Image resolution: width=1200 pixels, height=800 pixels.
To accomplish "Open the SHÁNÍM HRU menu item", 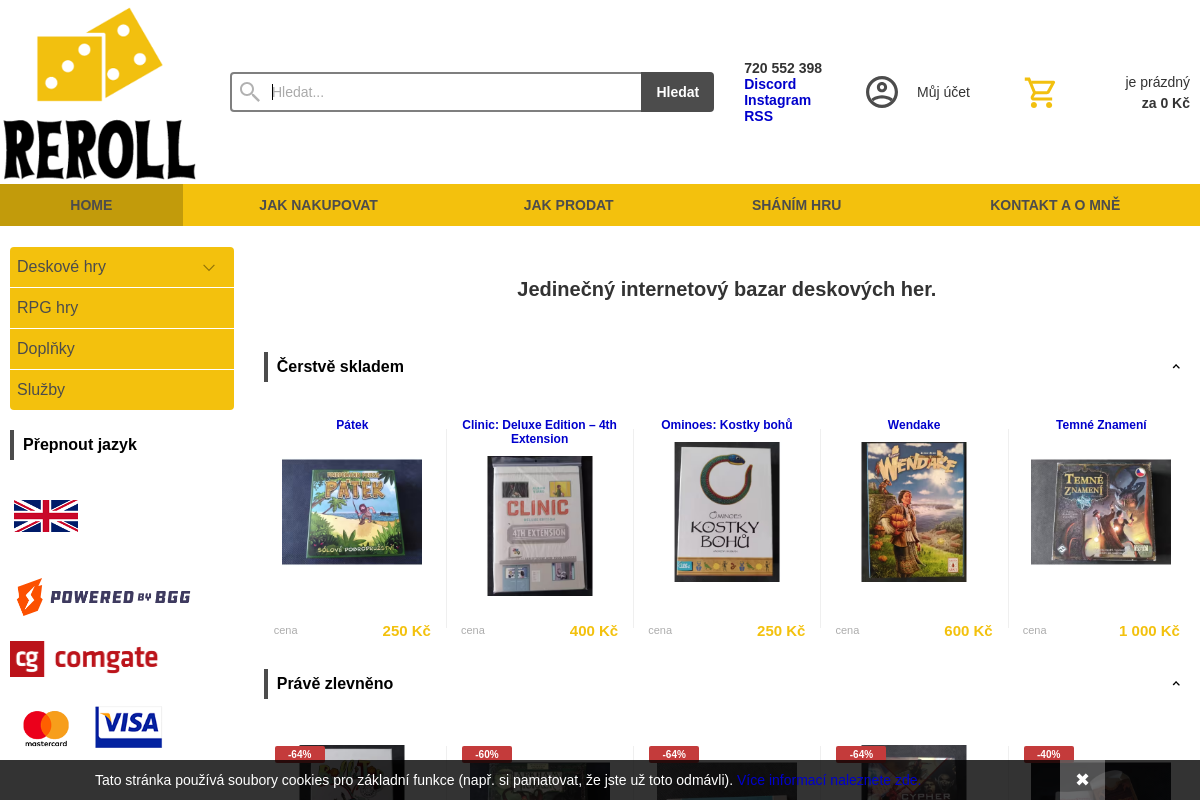I will [x=796, y=205].
